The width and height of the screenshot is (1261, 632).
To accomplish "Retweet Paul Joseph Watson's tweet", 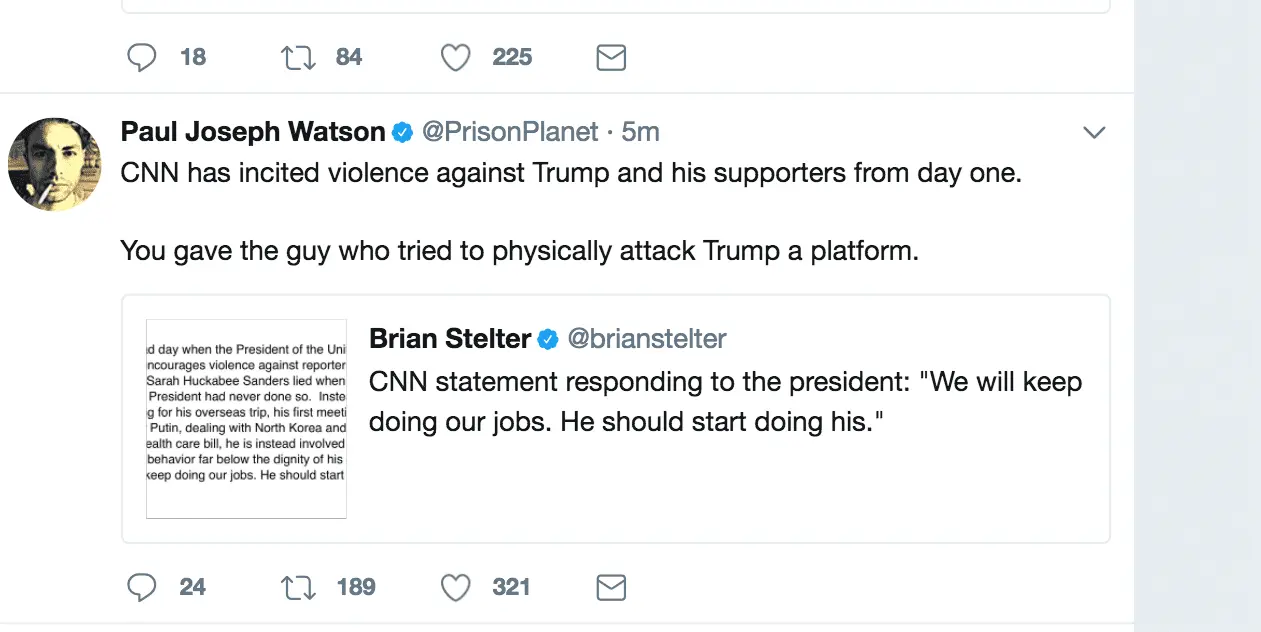I will pyautogui.click(x=299, y=587).
